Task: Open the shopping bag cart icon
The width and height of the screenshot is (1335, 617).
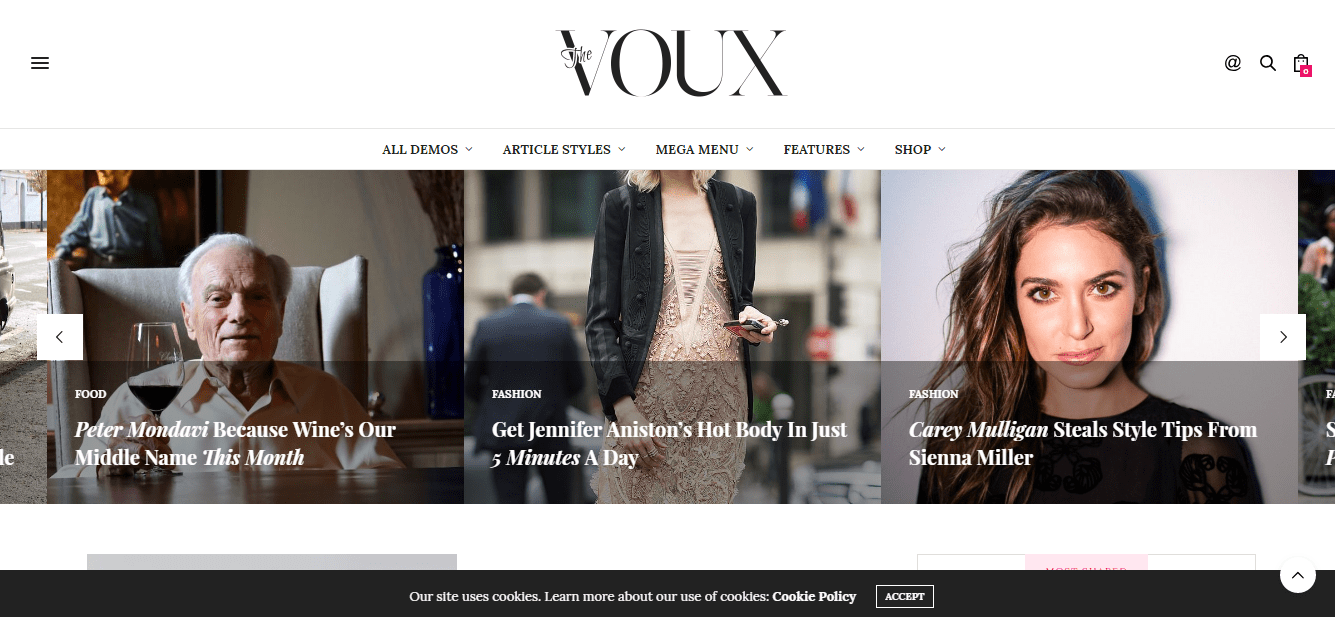Action: (x=1301, y=64)
